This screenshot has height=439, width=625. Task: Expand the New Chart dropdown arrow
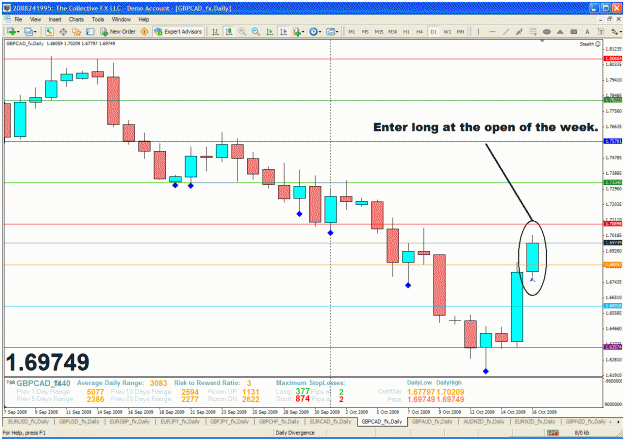click(18, 32)
